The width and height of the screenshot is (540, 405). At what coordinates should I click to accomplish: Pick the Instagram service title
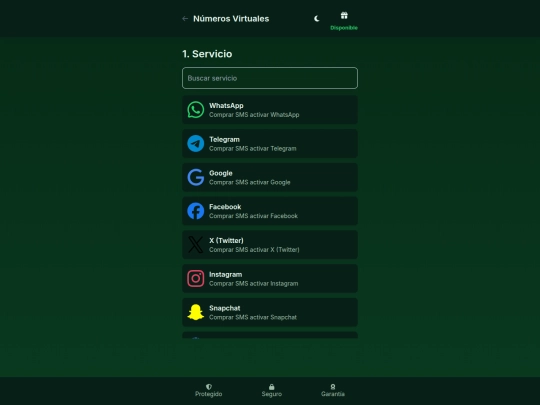pos(226,274)
